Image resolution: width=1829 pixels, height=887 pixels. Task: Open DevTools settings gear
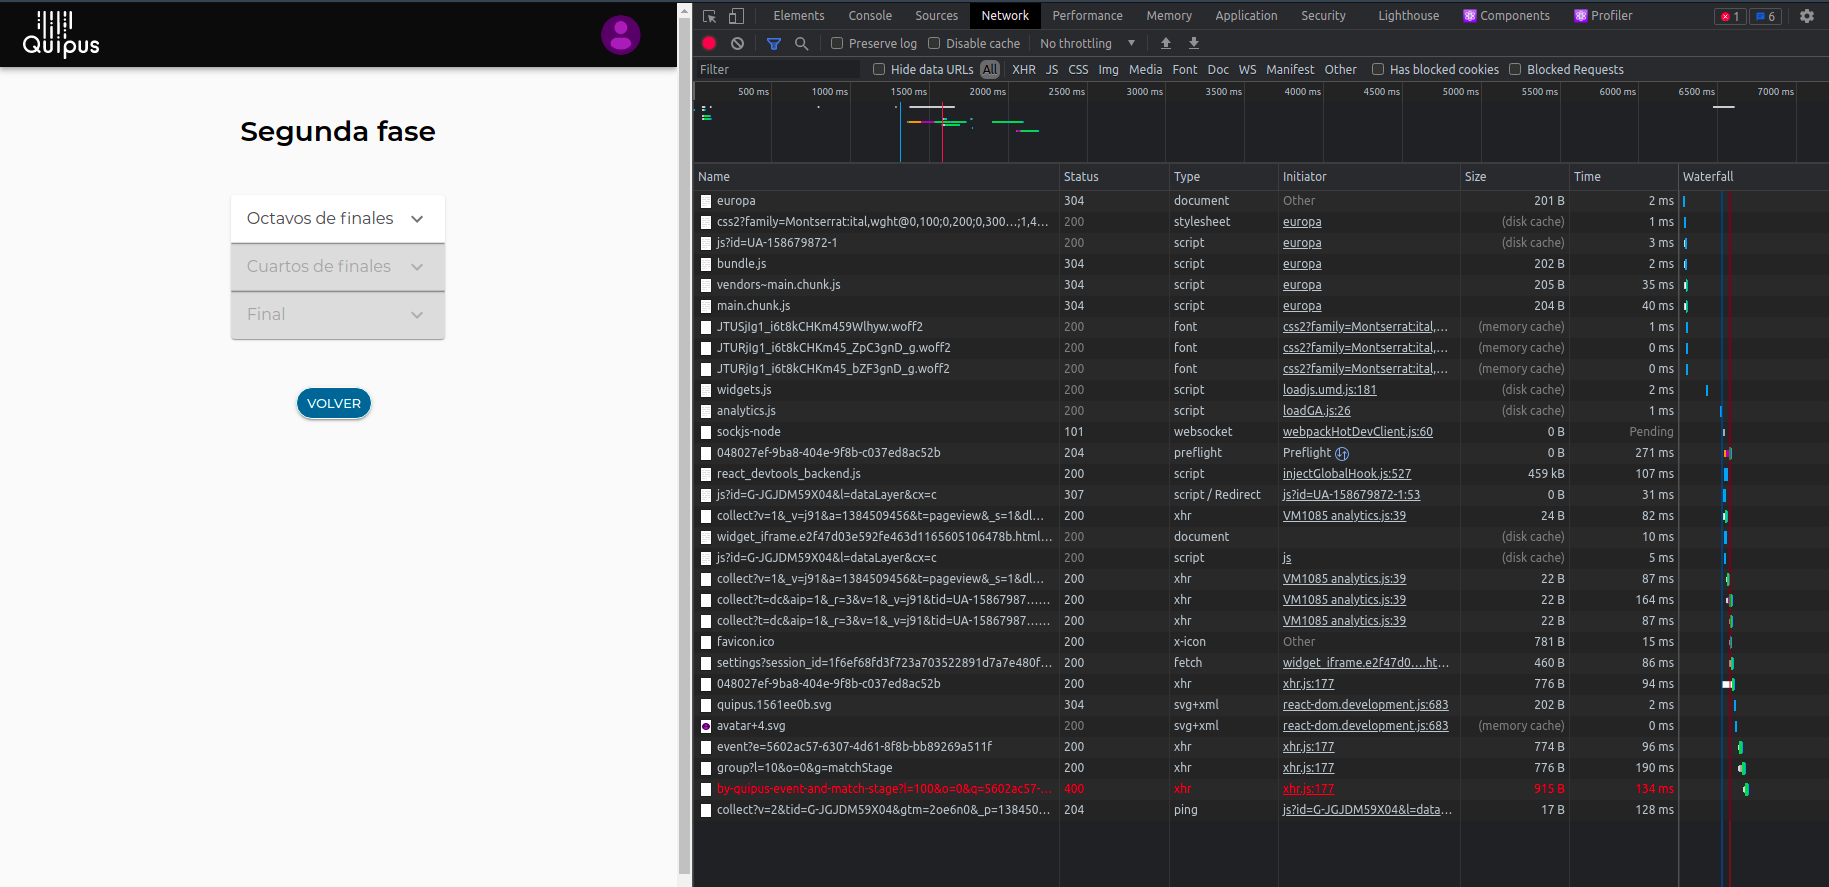1806,16
